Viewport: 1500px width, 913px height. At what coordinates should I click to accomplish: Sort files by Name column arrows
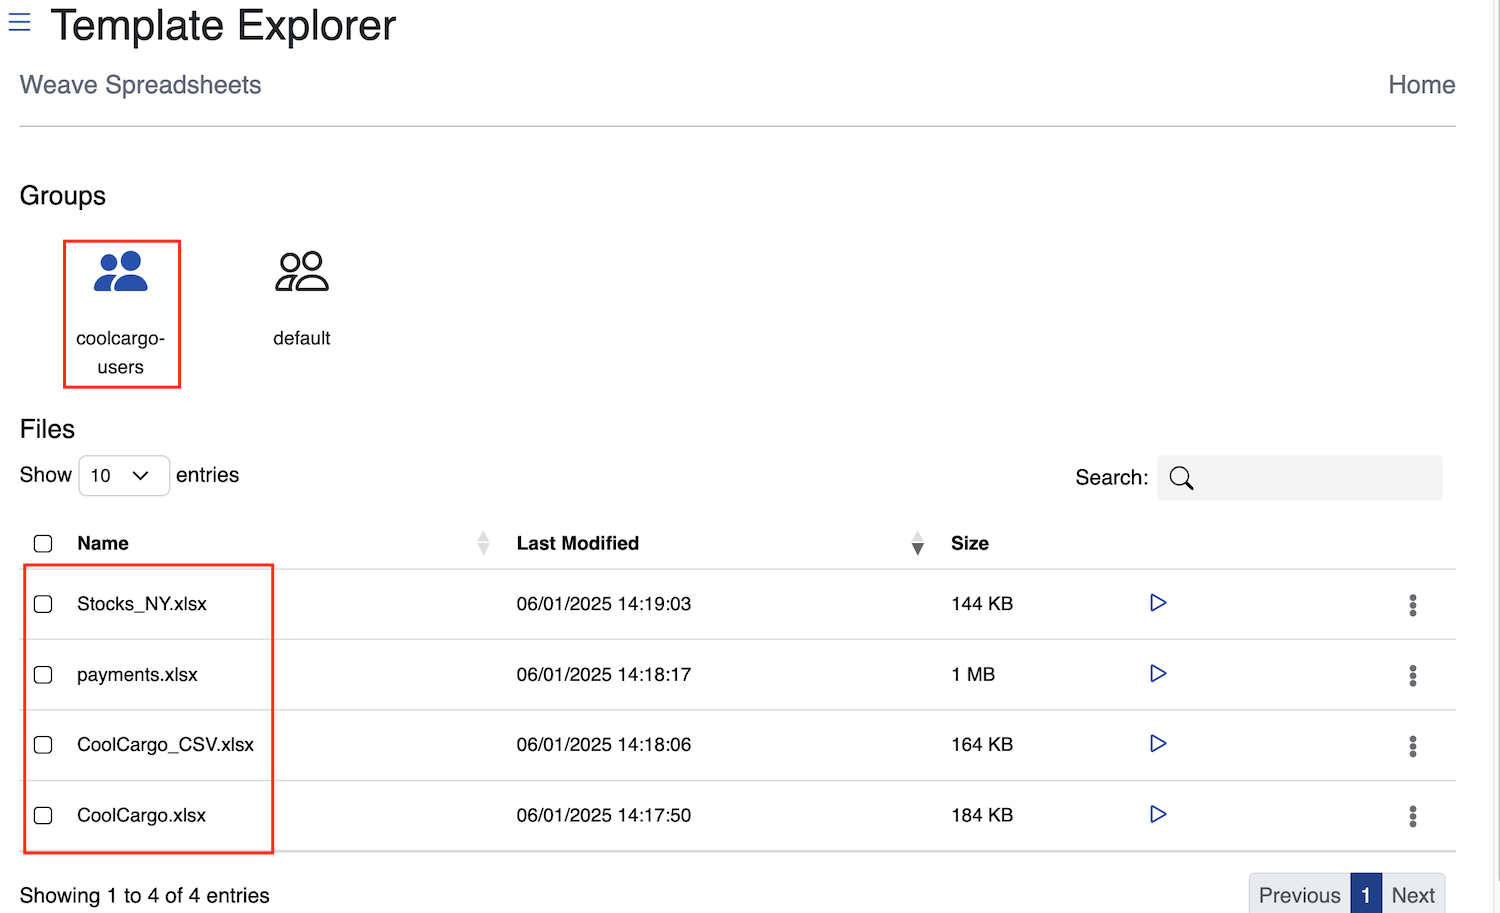(483, 543)
